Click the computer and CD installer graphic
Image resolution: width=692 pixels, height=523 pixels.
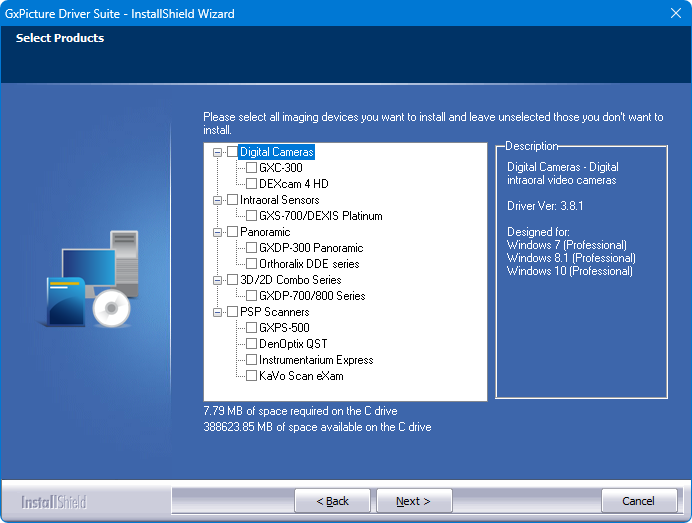(x=87, y=280)
